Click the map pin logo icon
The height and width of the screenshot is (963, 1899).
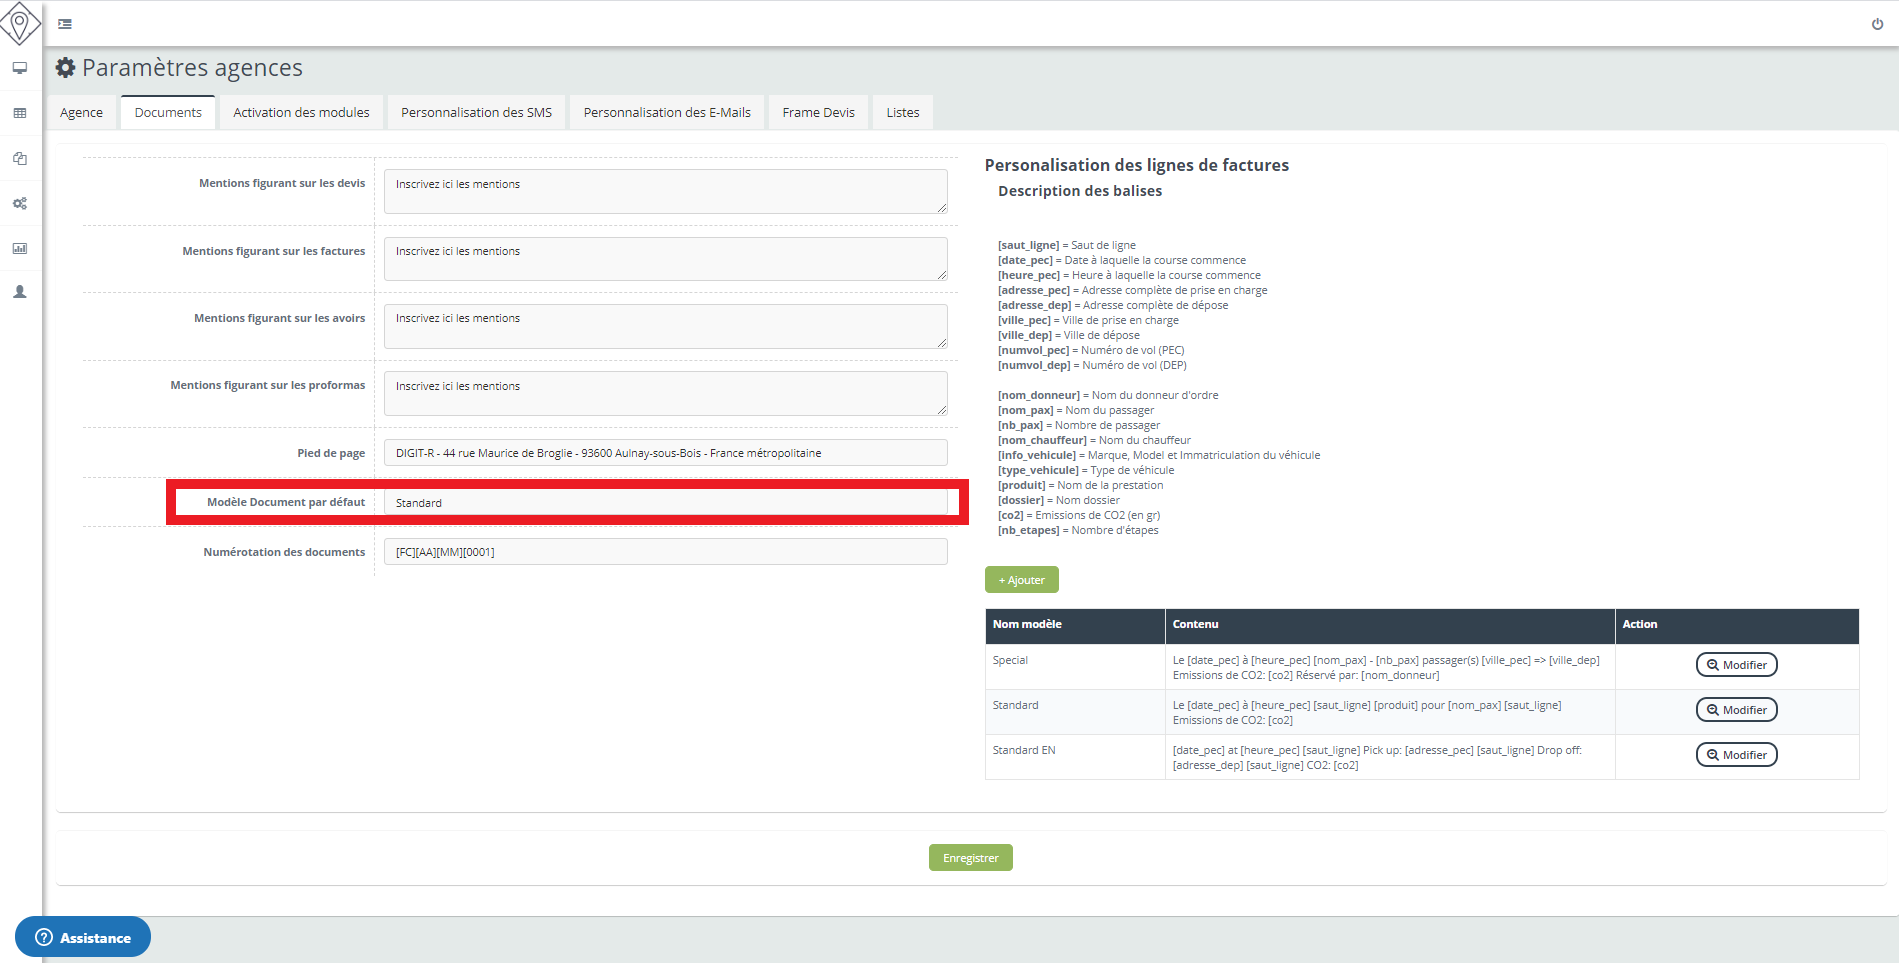tap(20, 23)
